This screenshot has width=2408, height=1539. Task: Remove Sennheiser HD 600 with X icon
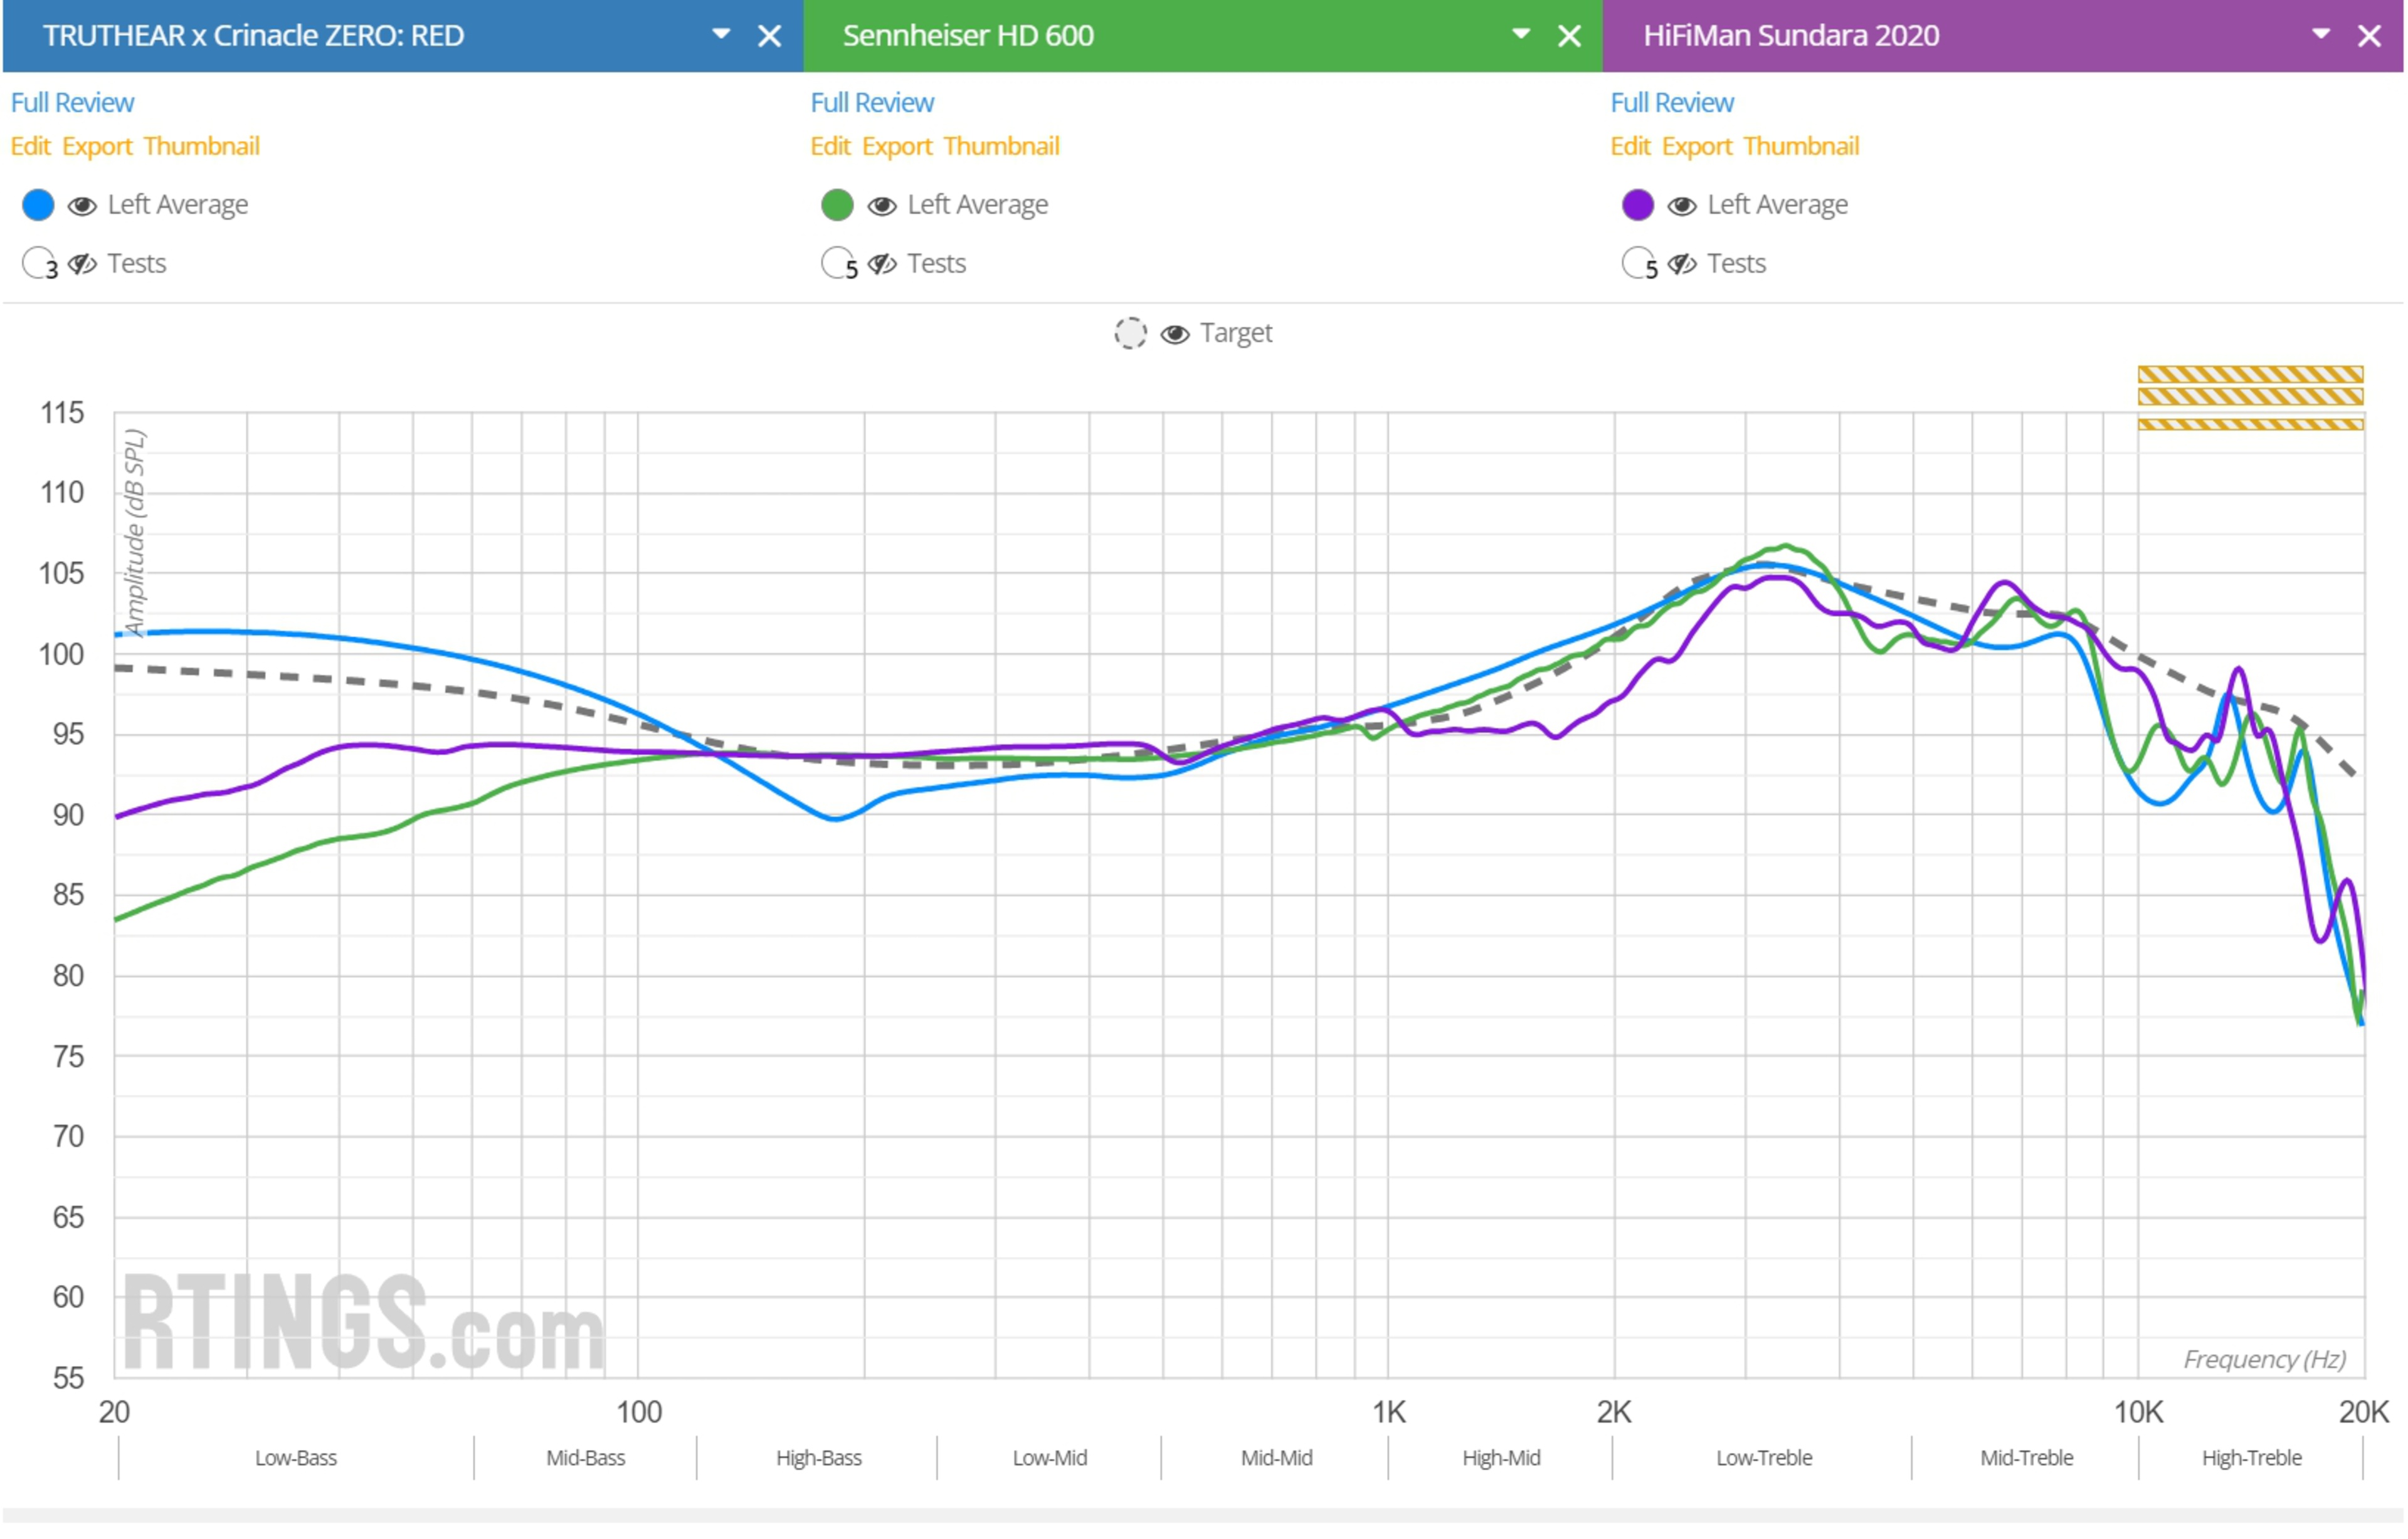click(x=1569, y=36)
